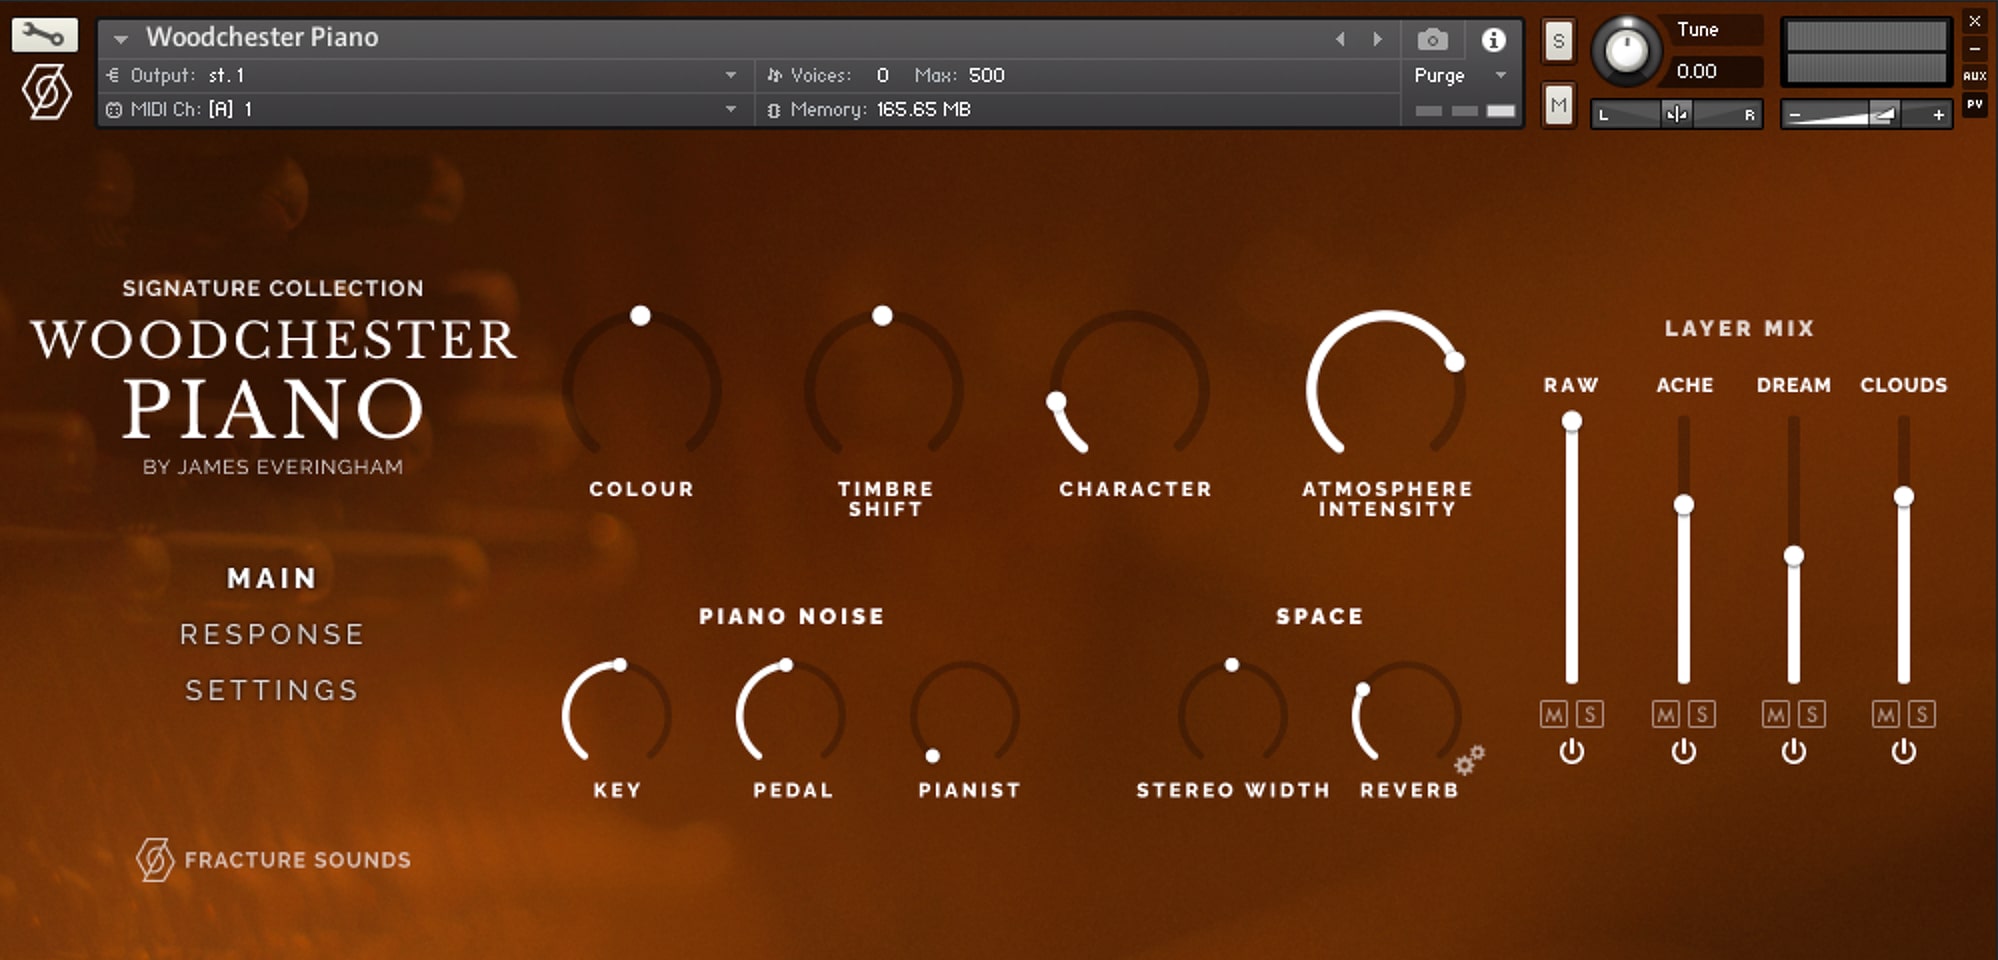Open reverb settings gear icon
Viewport: 1998px width, 960px height.
(x=1469, y=760)
